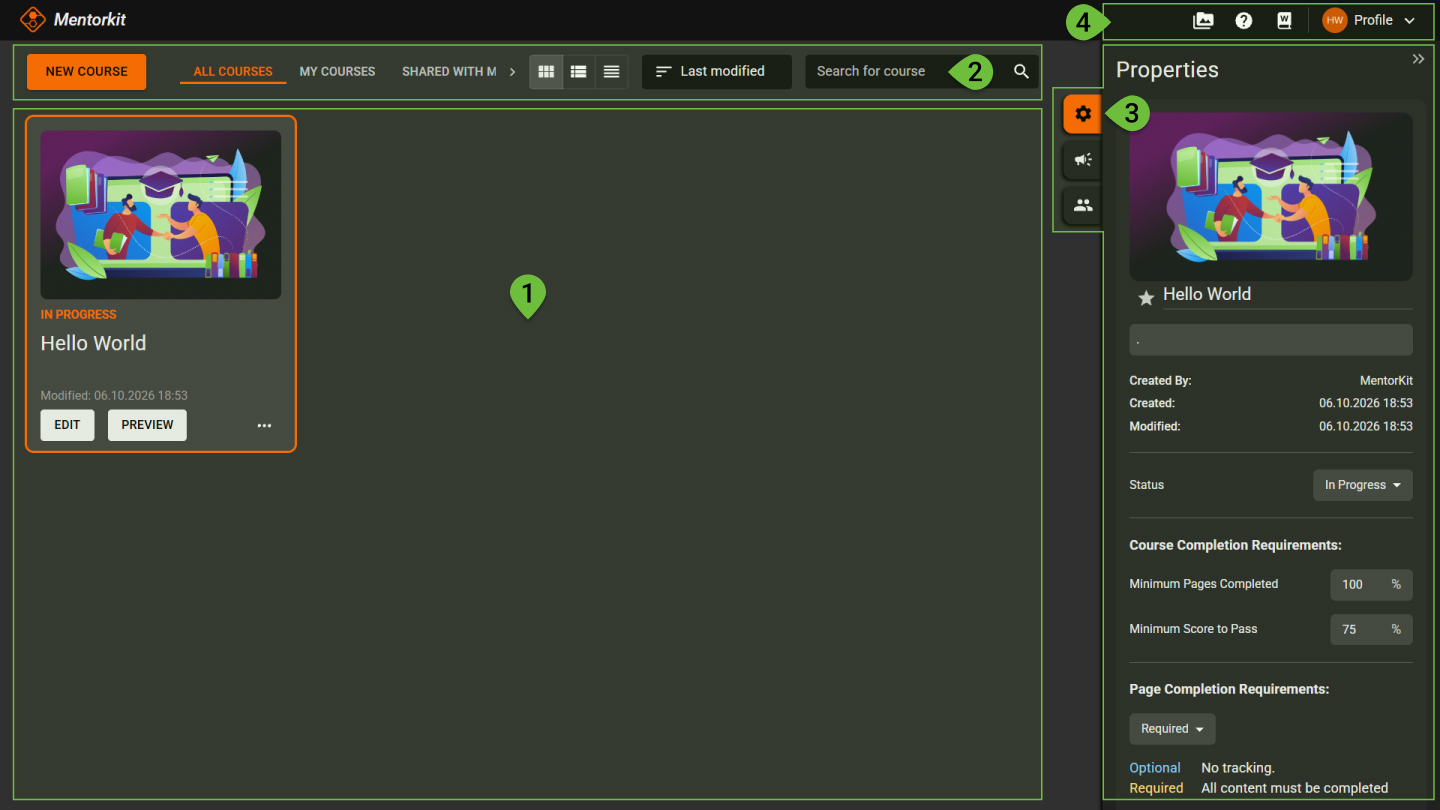Click the search magnifier icon
The image size is (1440, 810).
1021,71
